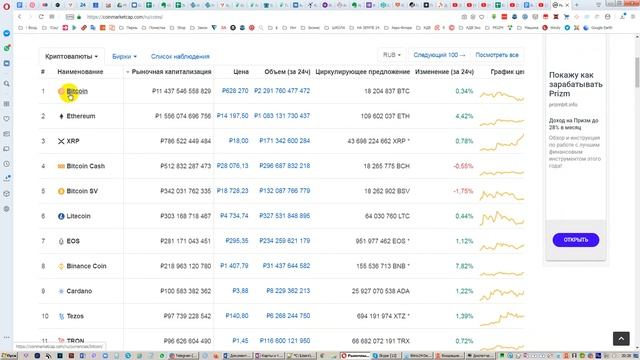Click the back-to-top arrow button
This screenshot has width=640, height=360.
[621, 338]
